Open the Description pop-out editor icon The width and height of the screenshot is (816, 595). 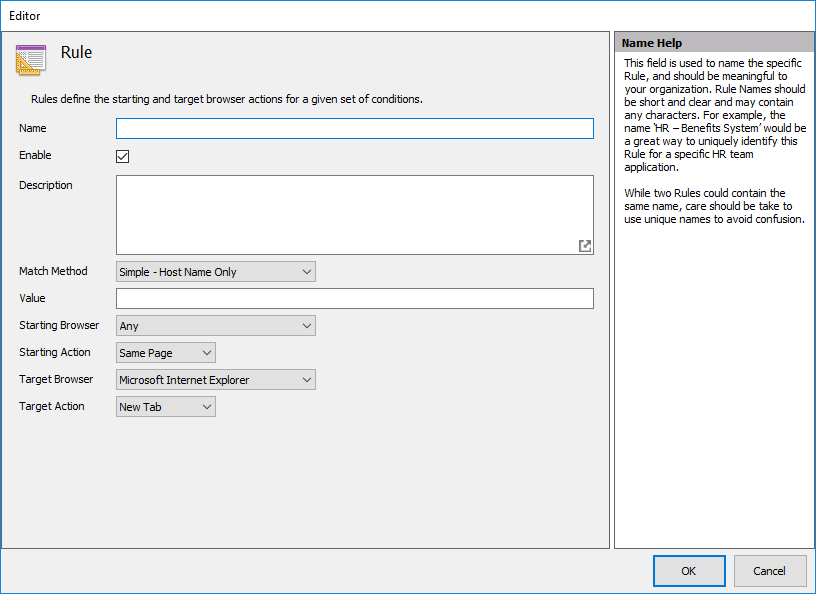point(585,246)
